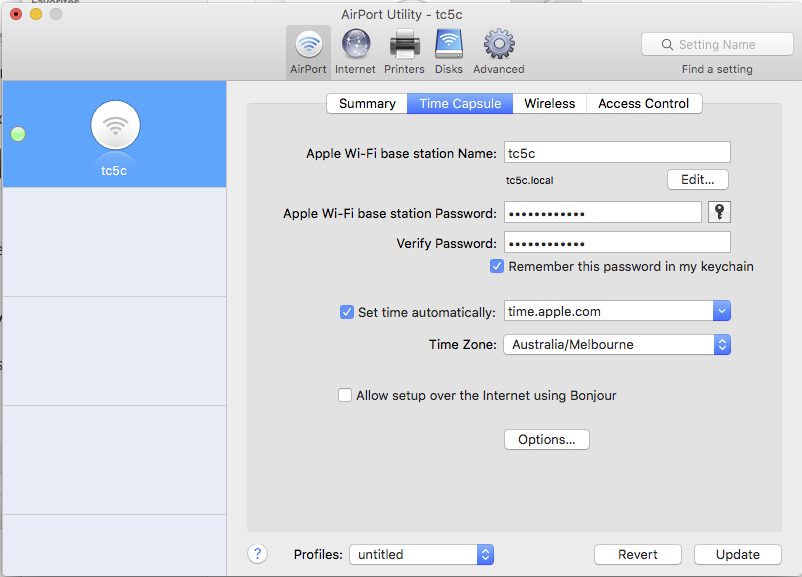
Task: Open the Internet settings globe icon
Action: (355, 52)
